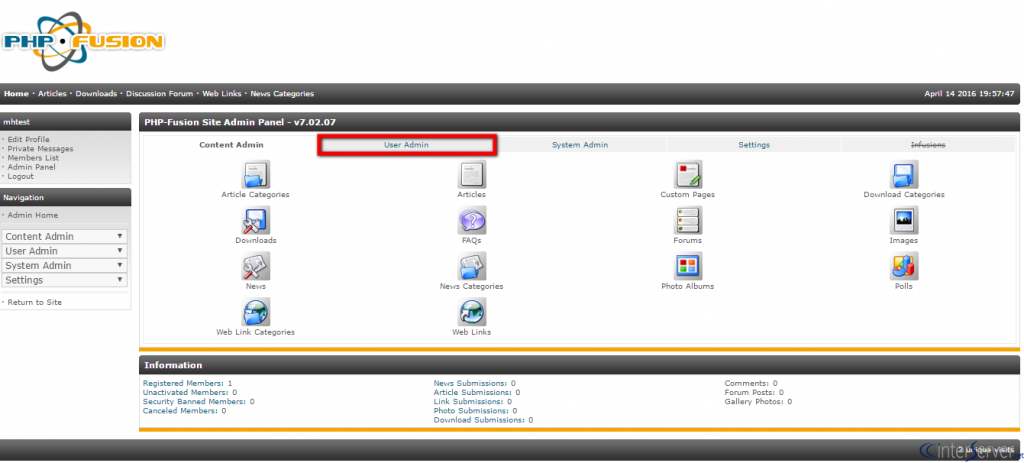Image resolution: width=1024 pixels, height=463 pixels.
Task: Switch to the System Admin tab
Action: pos(580,145)
